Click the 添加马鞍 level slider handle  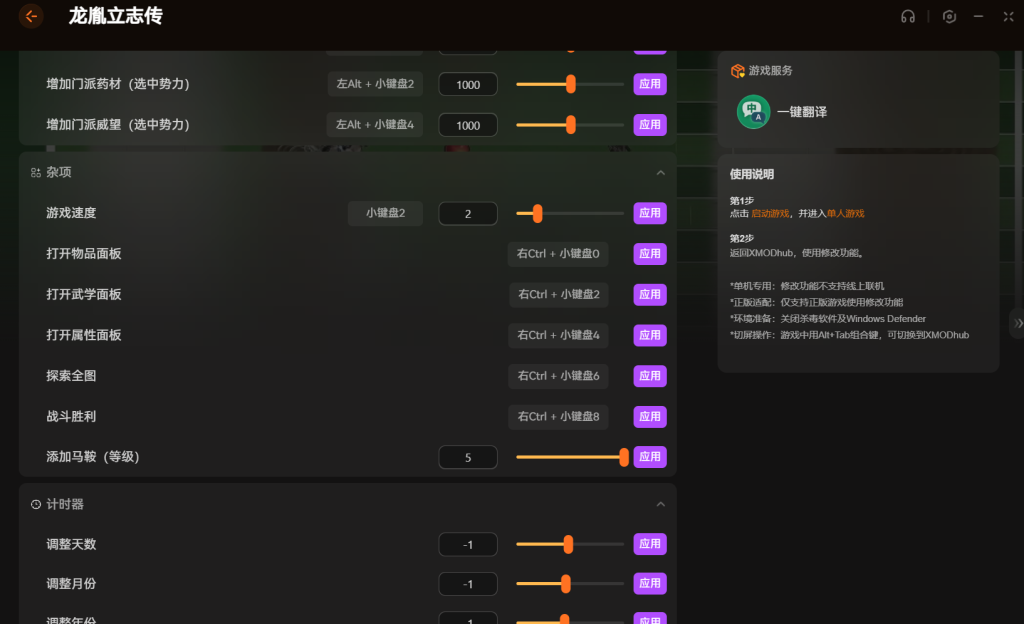pyautogui.click(x=624, y=457)
